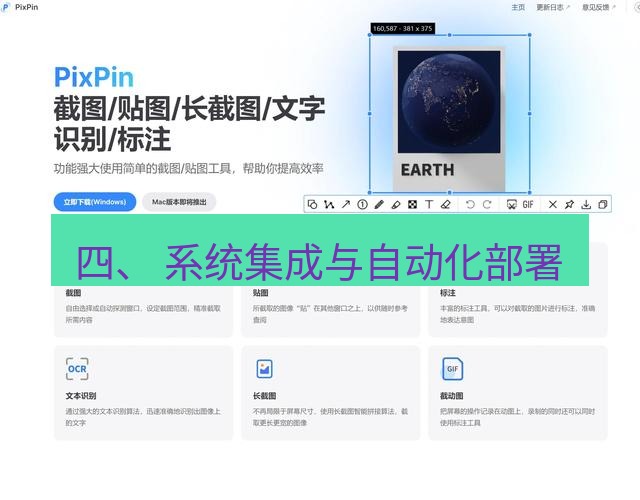640x500 pixels.
Task: Click the 标注 card title
Action: click(448, 293)
